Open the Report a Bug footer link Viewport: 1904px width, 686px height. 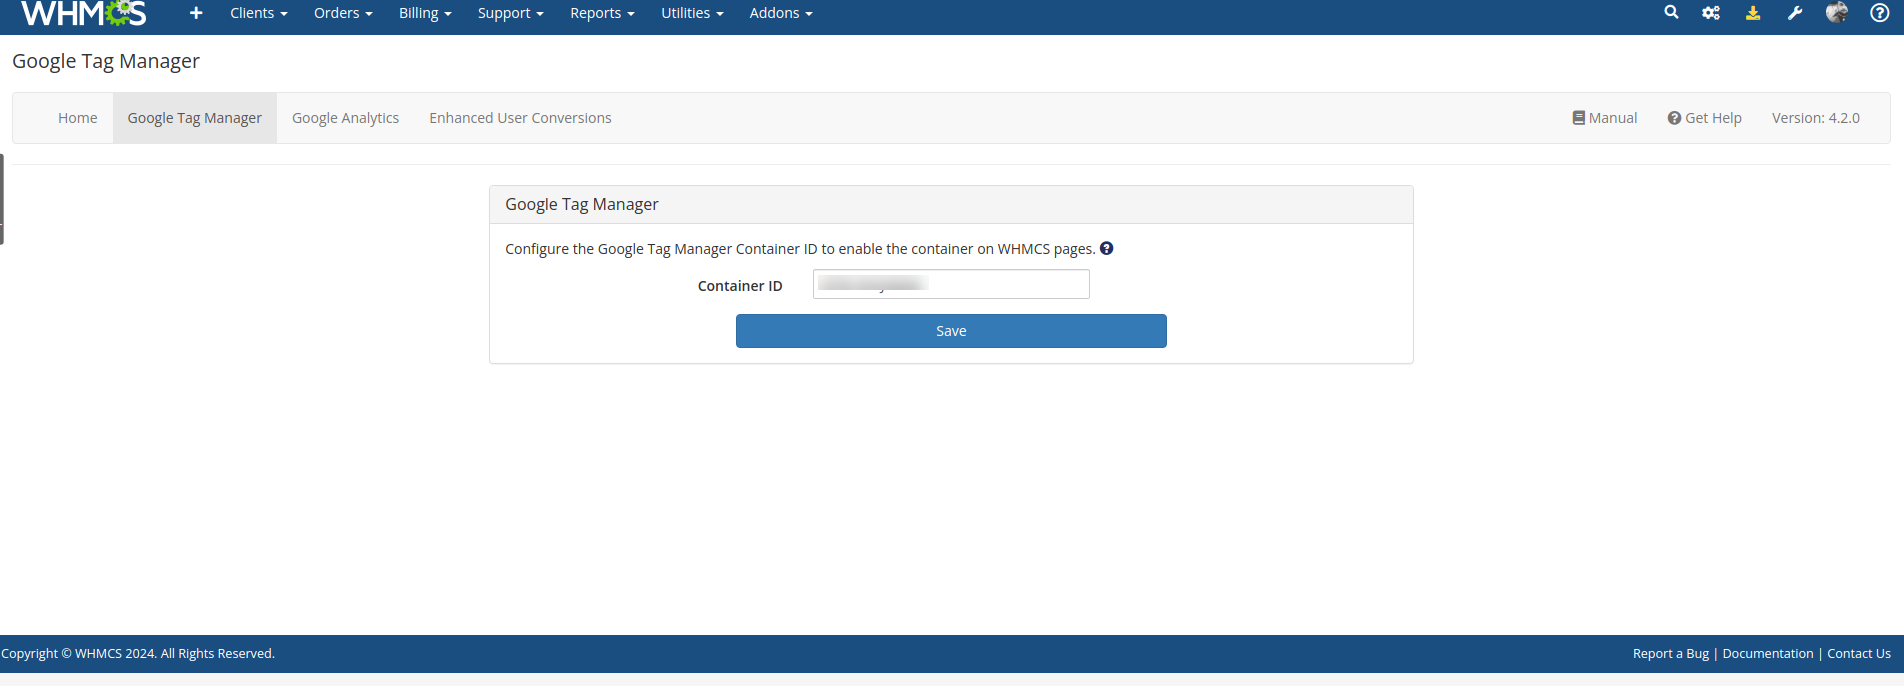1671,653
